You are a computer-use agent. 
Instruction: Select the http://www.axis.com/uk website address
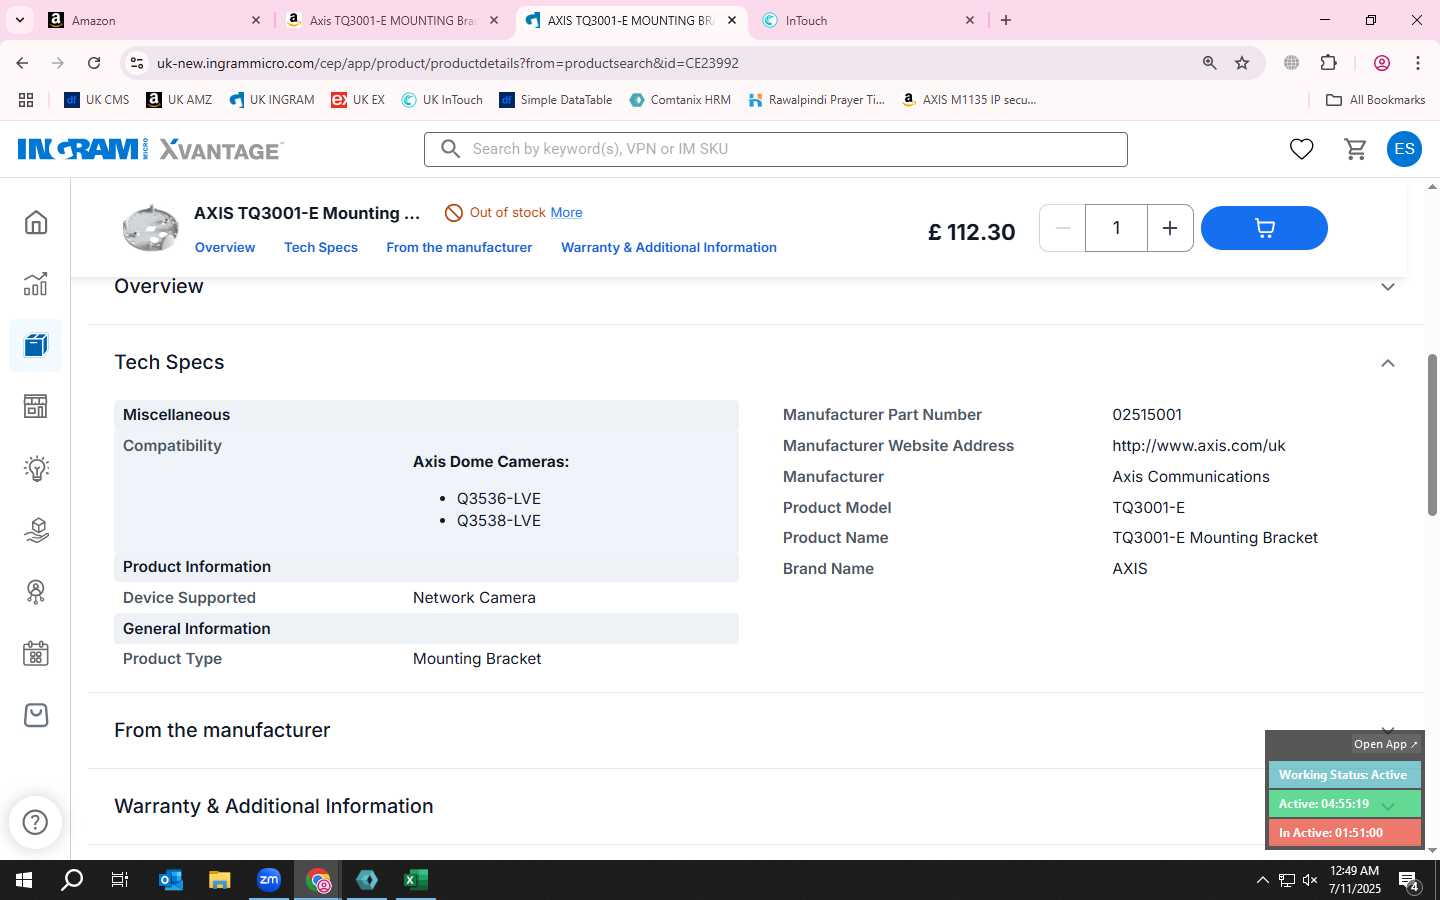pos(1199,446)
